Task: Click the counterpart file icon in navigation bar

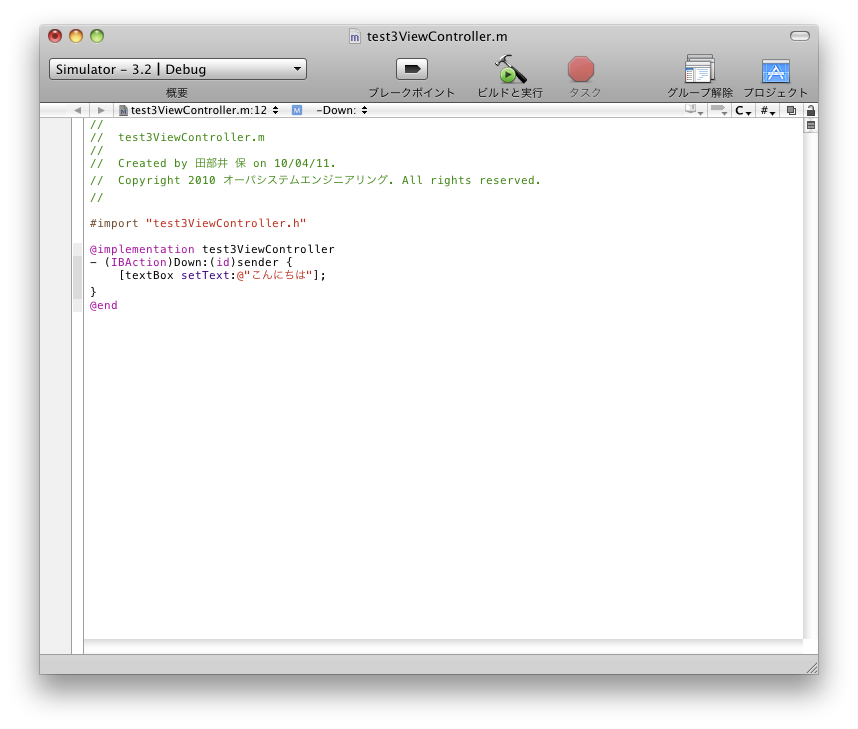Action: pos(791,110)
